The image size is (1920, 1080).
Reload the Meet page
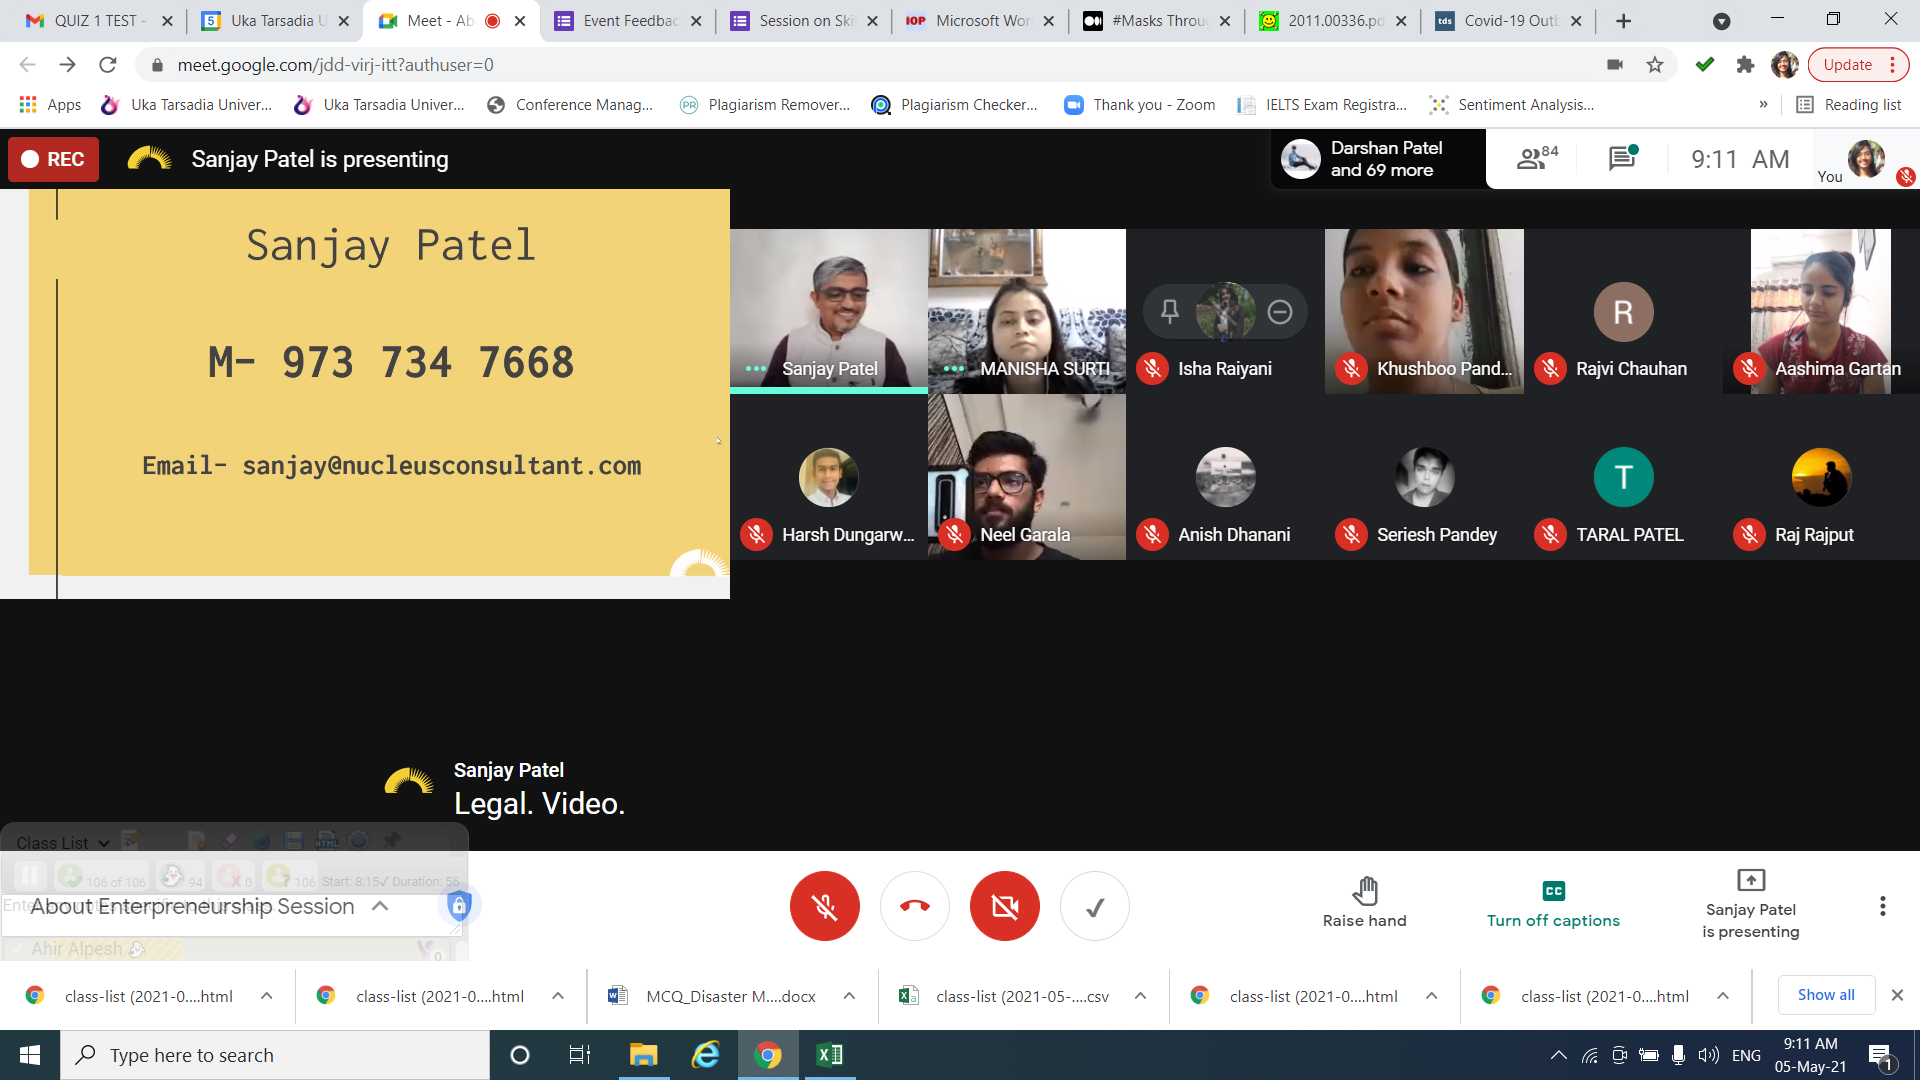(108, 65)
